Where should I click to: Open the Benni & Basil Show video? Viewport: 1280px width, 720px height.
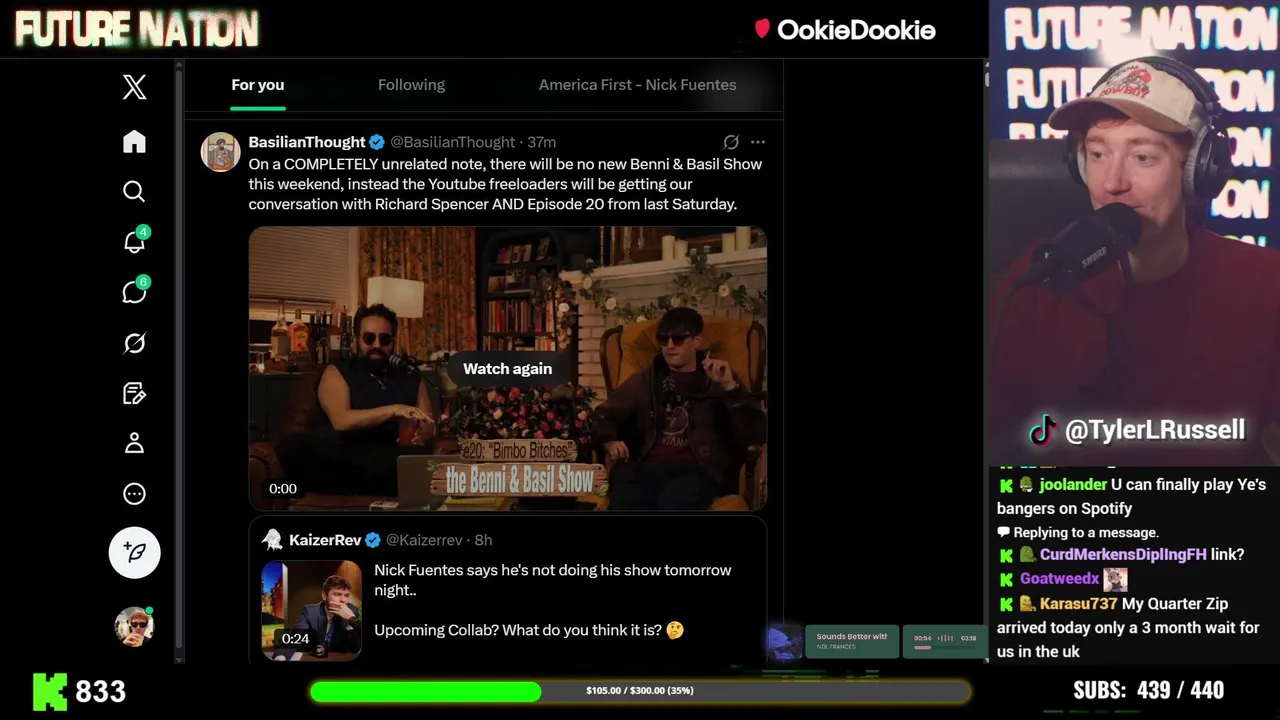coord(508,368)
